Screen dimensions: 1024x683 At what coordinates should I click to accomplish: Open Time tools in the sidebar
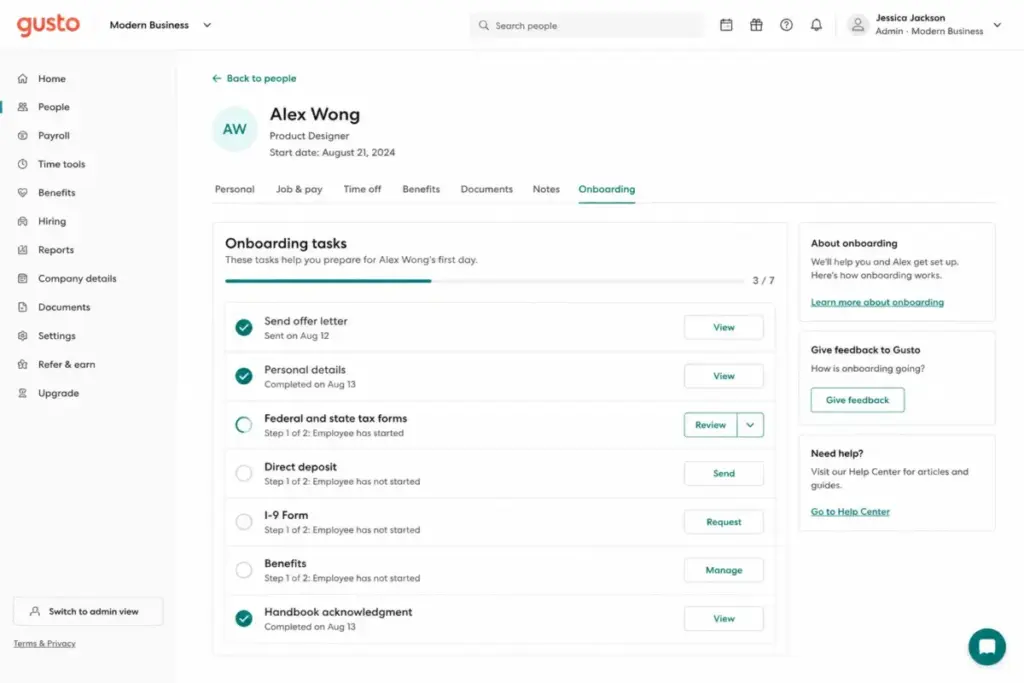pyautogui.click(x=61, y=164)
